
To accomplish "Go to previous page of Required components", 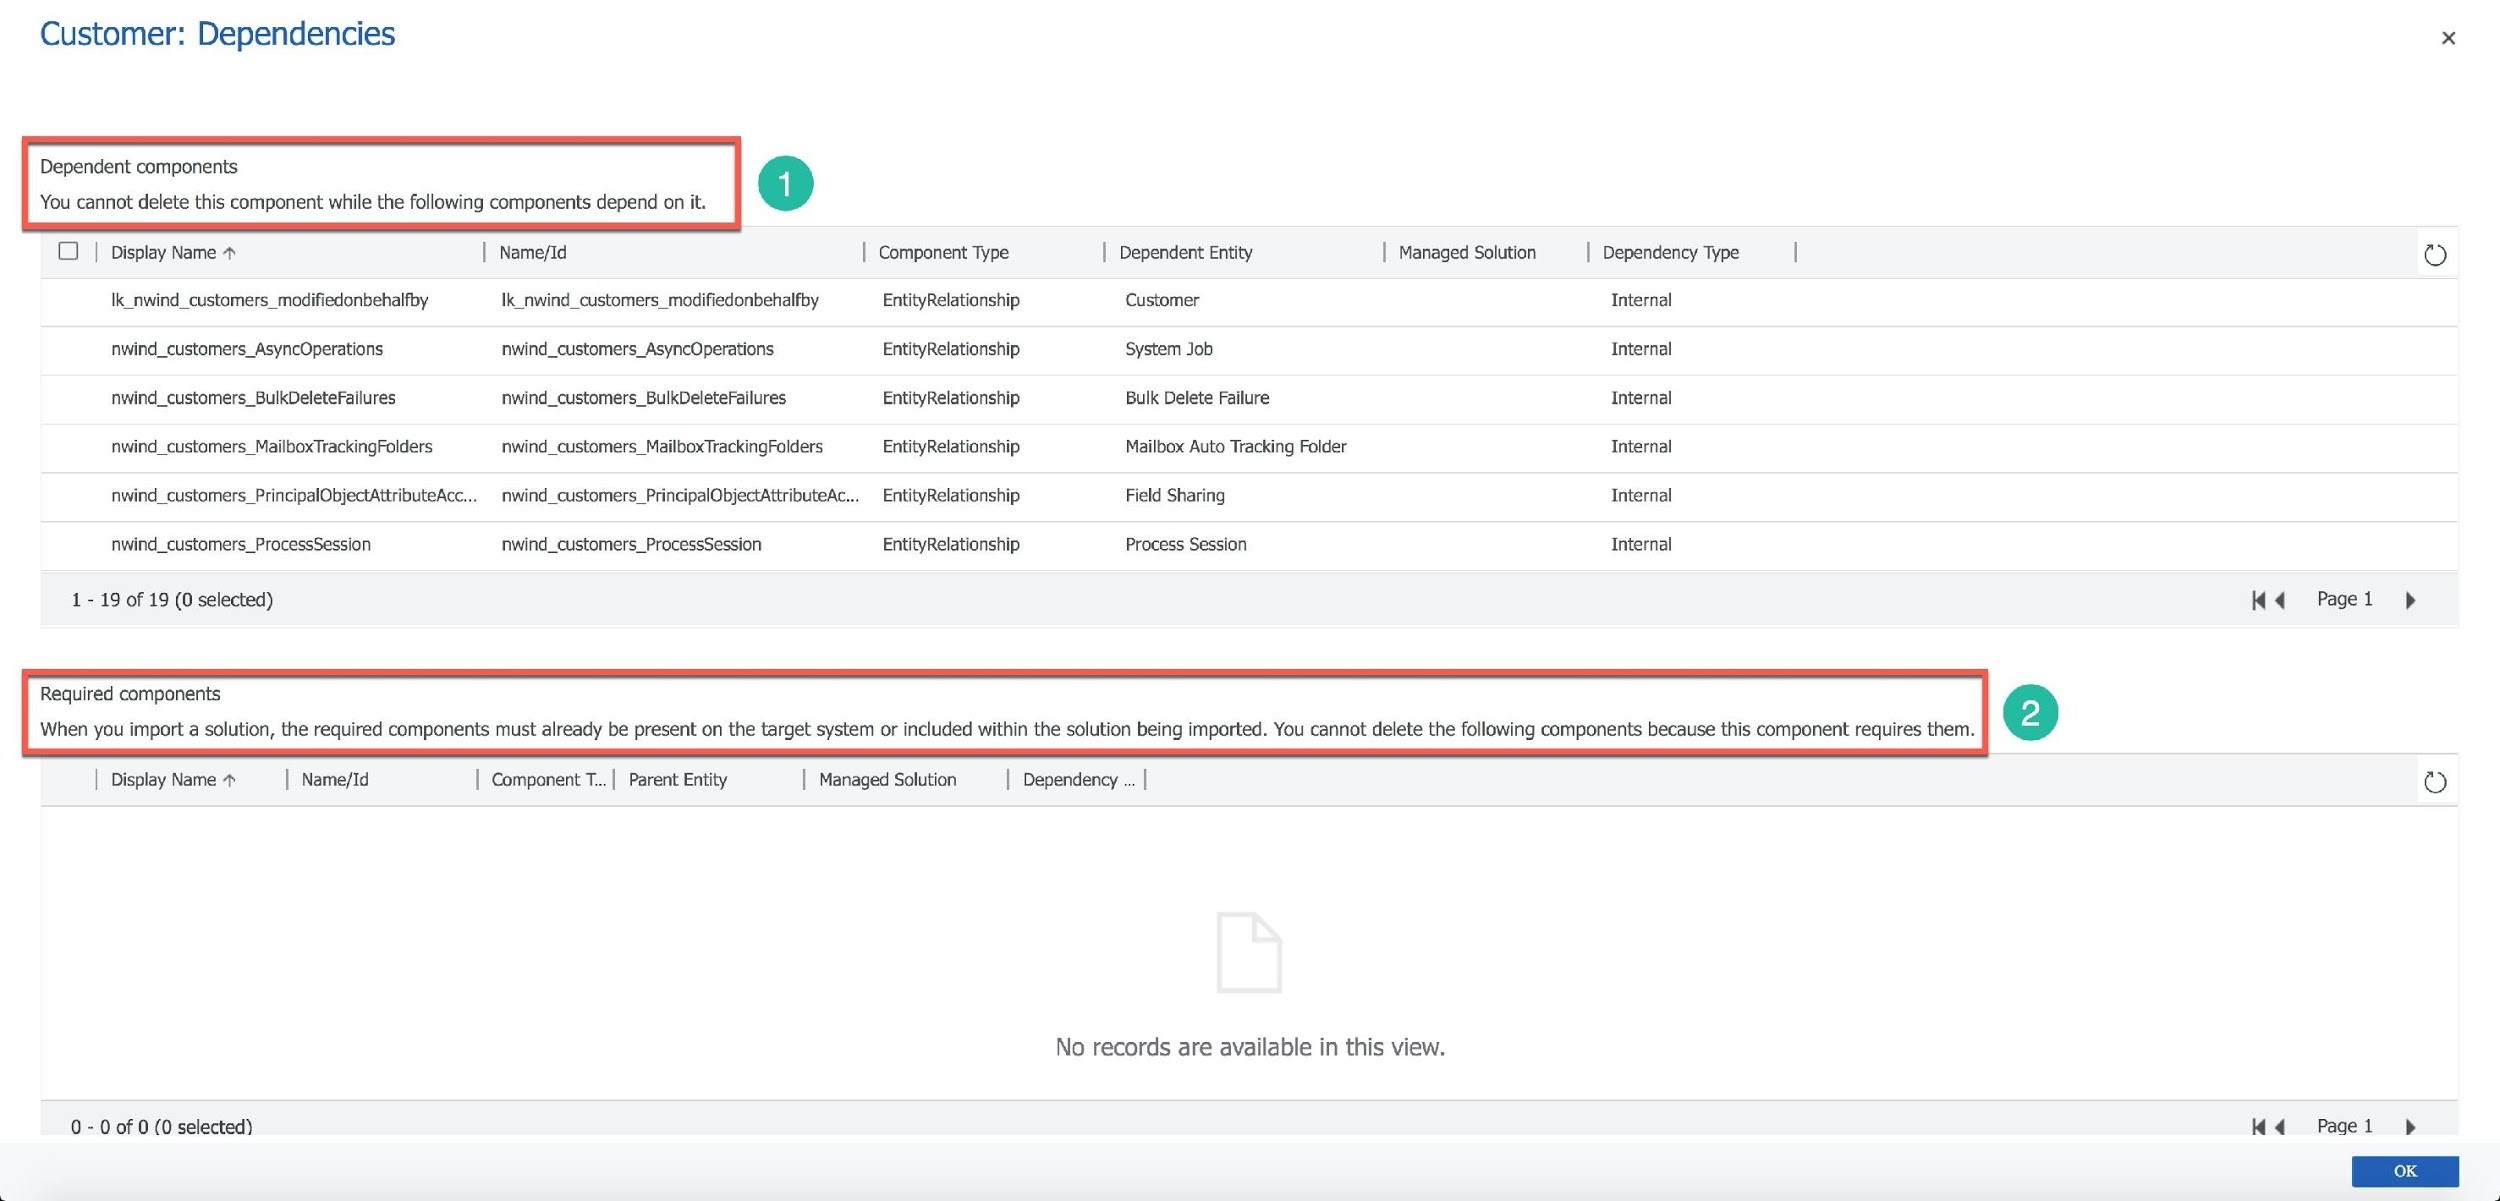I will [x=2280, y=1126].
